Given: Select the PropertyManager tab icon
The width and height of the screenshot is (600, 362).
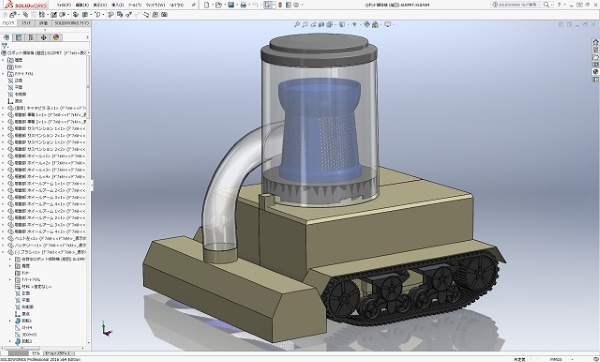Looking at the screenshot, I should (18, 38).
